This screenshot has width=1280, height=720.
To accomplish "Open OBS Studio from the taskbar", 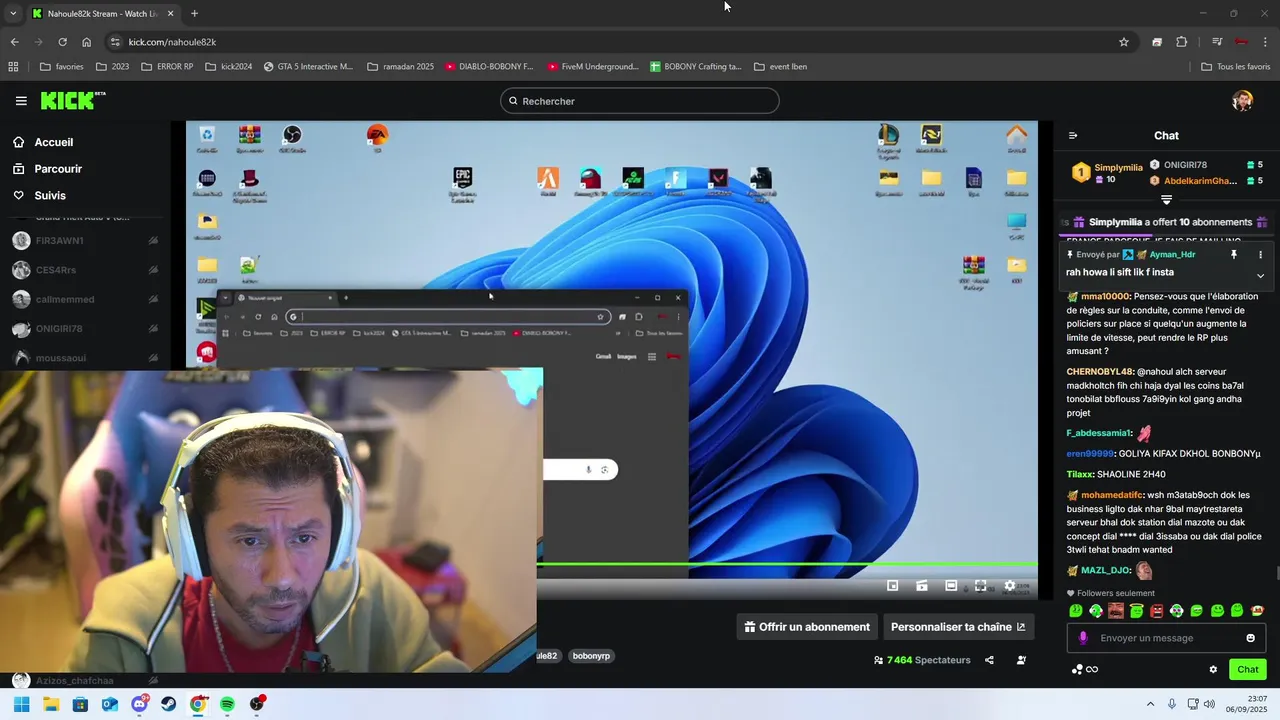I will pyautogui.click(x=257, y=704).
